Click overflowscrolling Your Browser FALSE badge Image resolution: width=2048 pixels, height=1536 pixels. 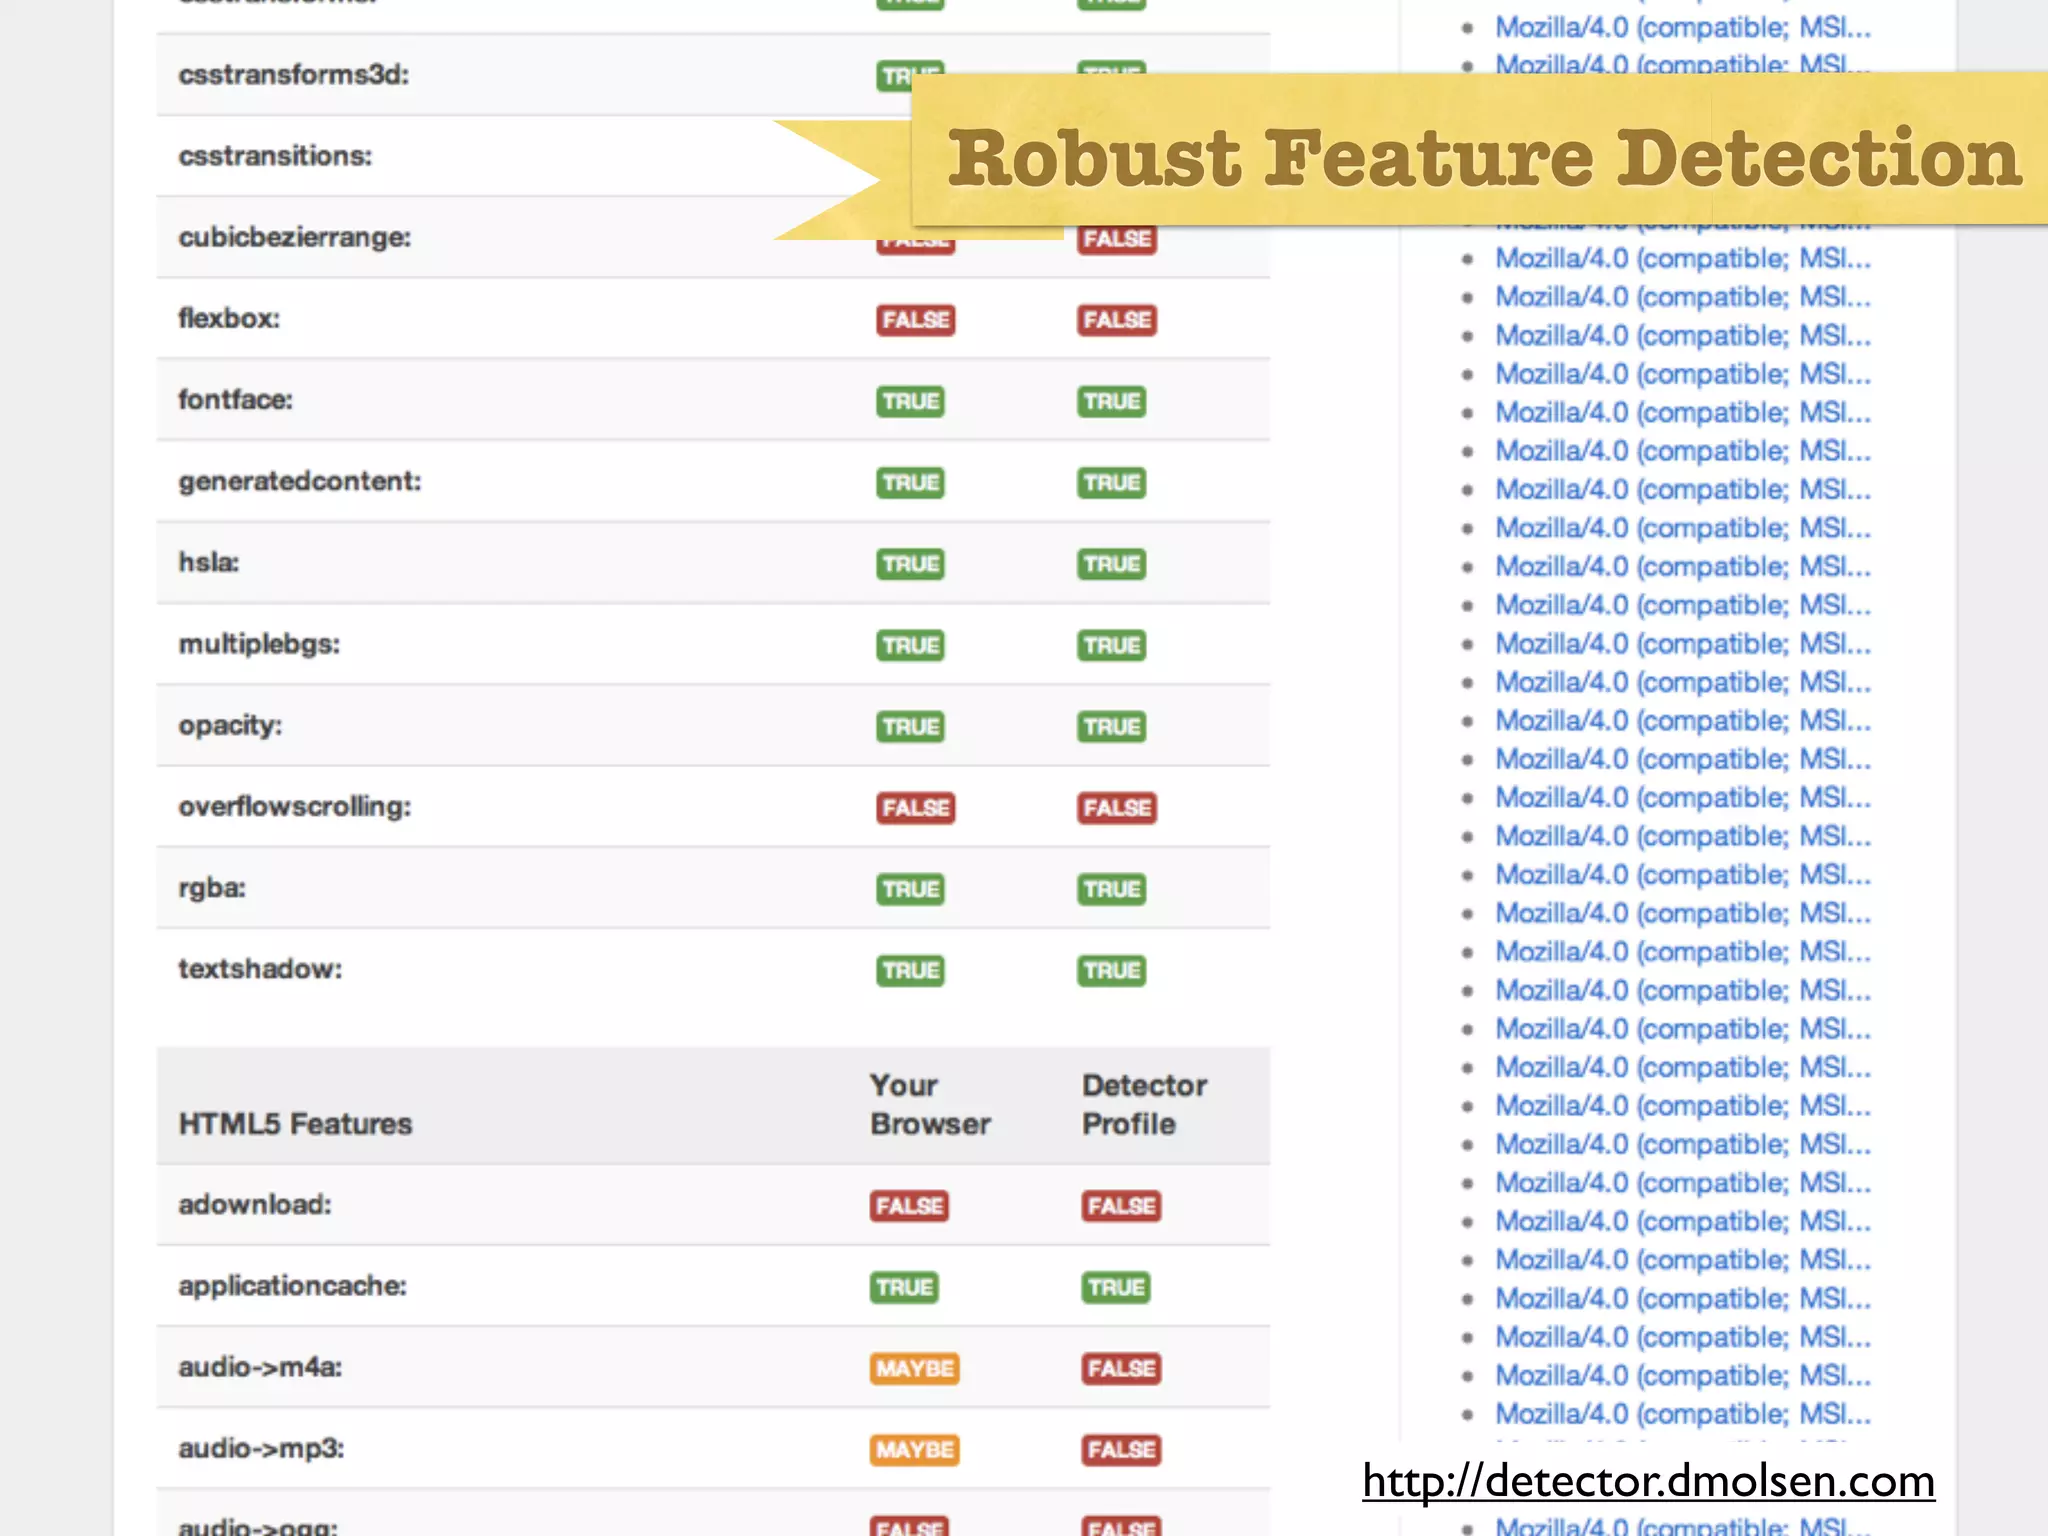[916, 808]
